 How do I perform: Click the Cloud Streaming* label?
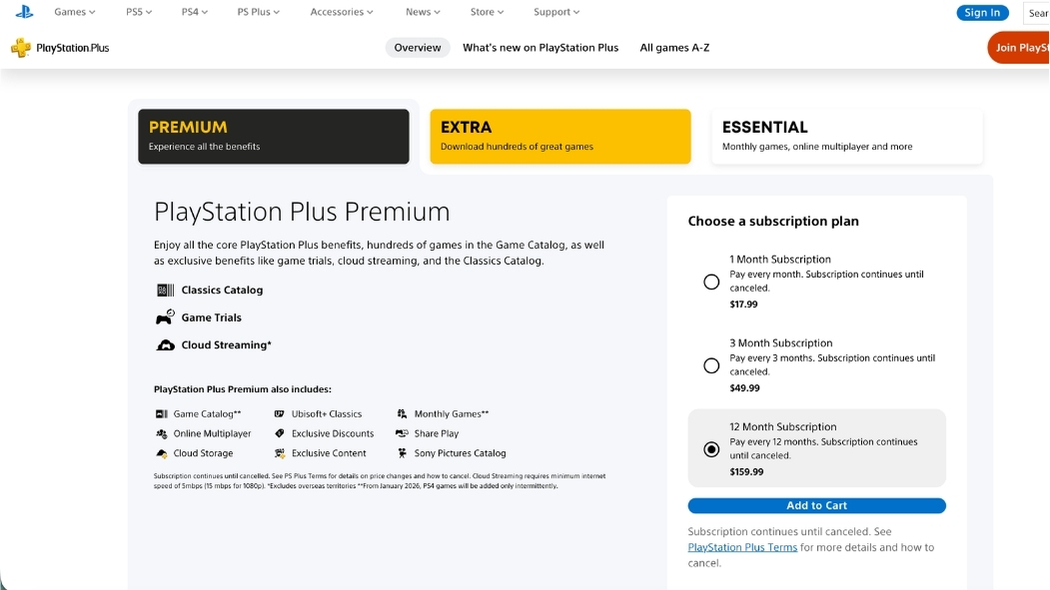(x=226, y=345)
